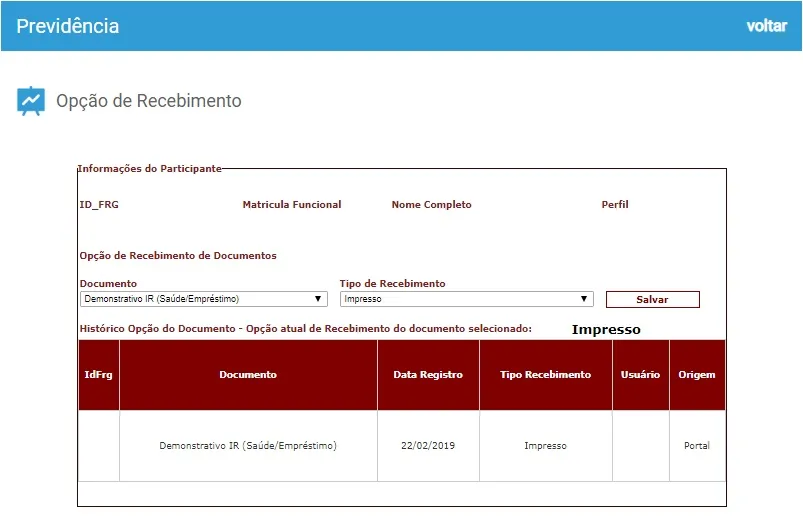Select the Impresso cell in the table row
The width and height of the screenshot is (803, 525).
point(545,446)
